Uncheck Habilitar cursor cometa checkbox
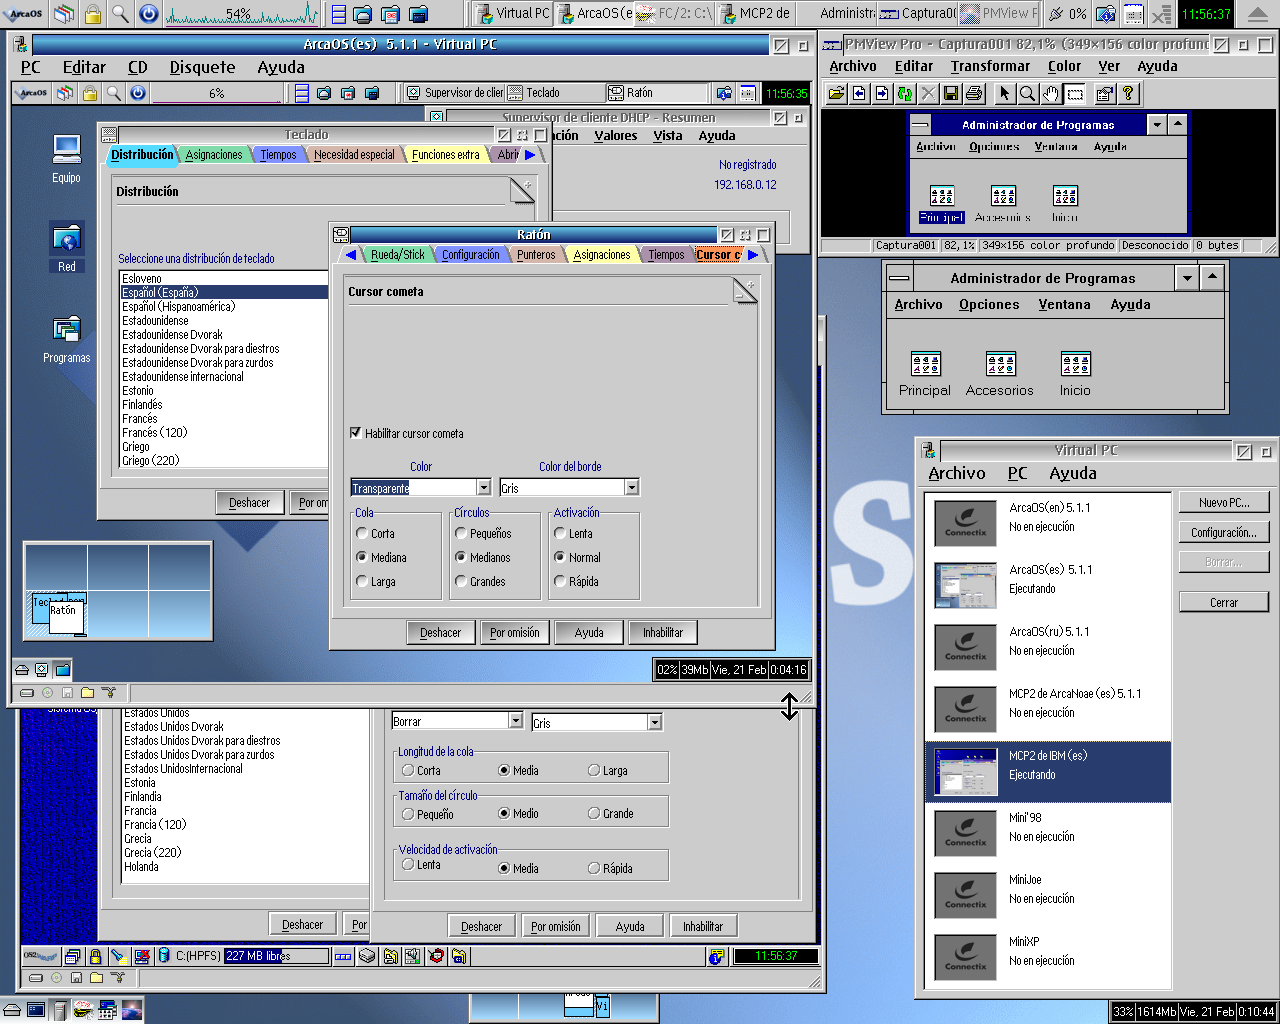This screenshot has width=1280, height=1024. (355, 433)
